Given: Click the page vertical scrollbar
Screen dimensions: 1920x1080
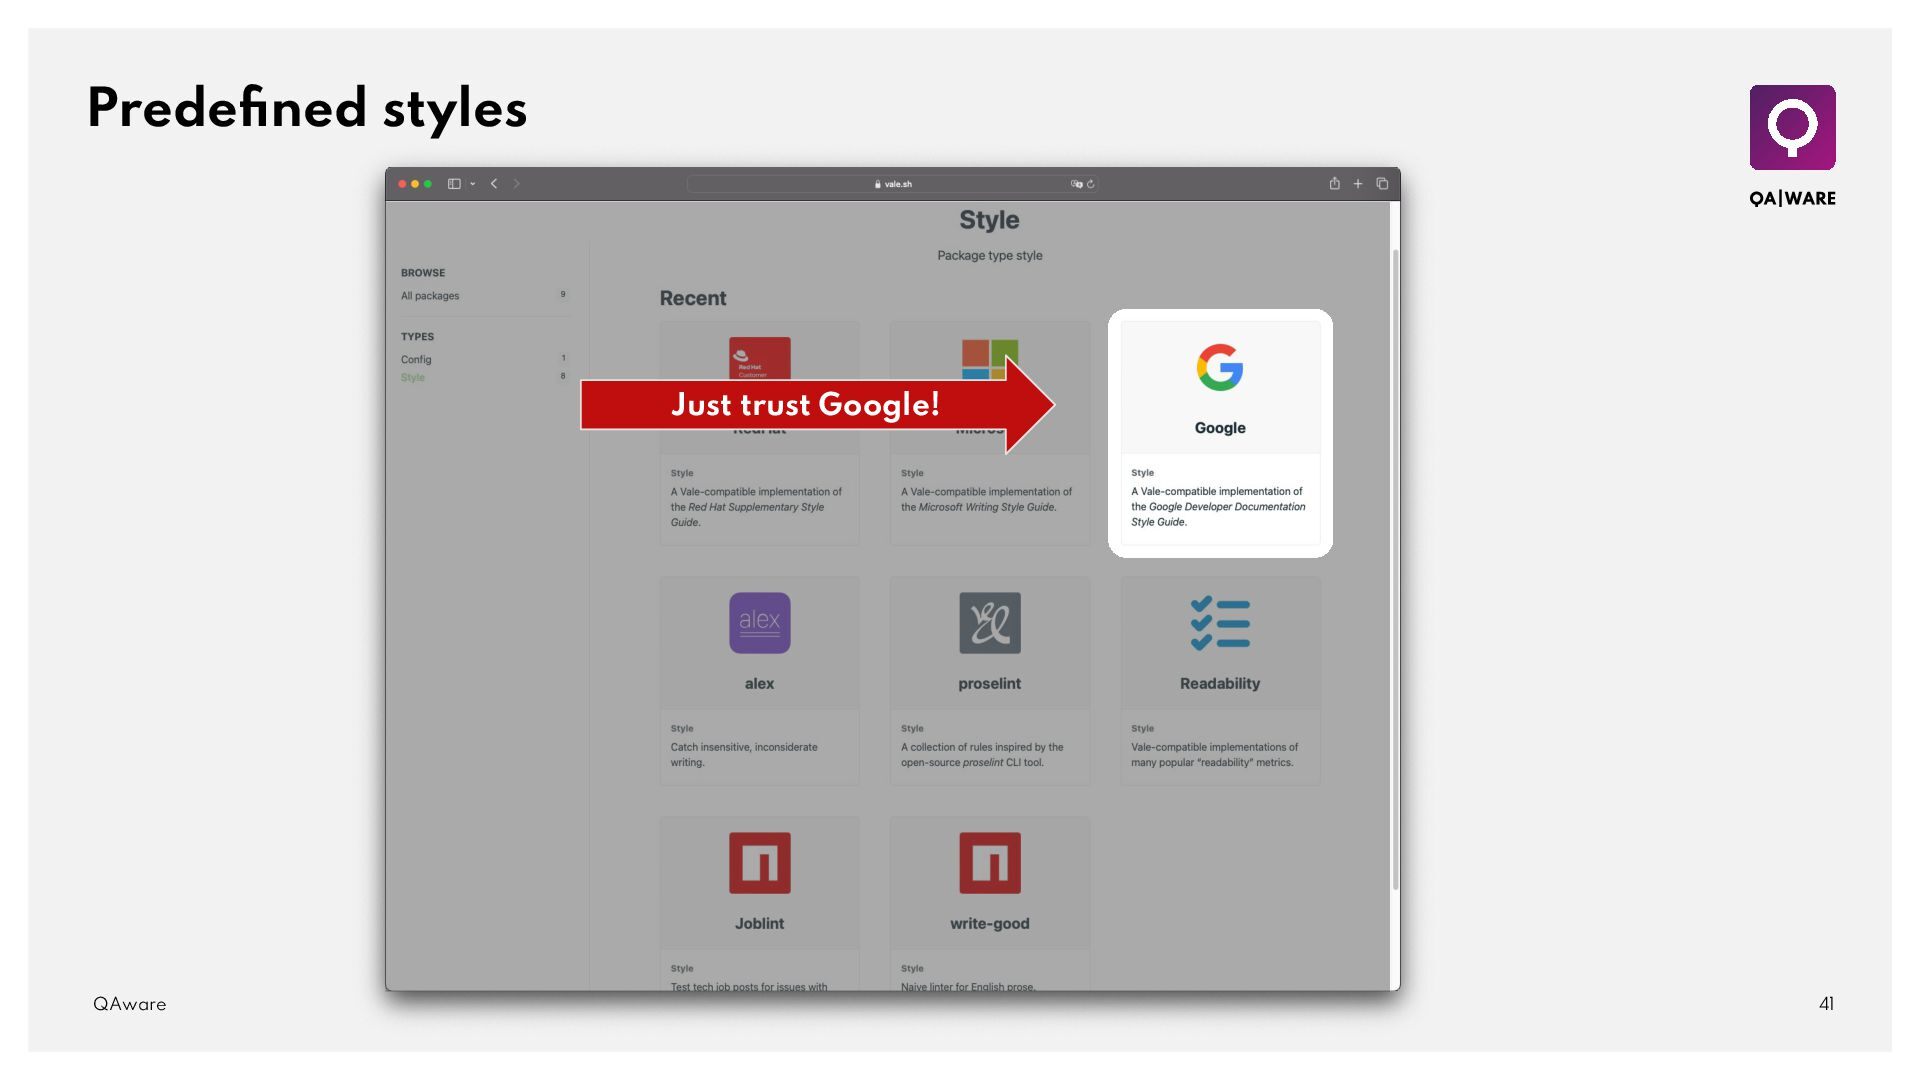Looking at the screenshot, I should coord(1395,570).
